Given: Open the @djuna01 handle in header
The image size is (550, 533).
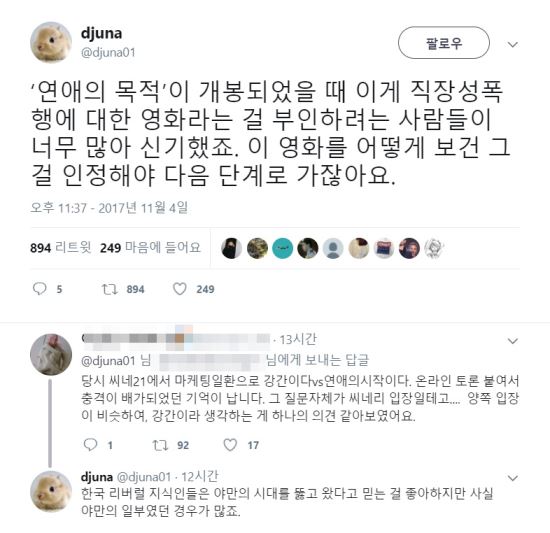Looking at the screenshot, I should [x=108, y=53].
